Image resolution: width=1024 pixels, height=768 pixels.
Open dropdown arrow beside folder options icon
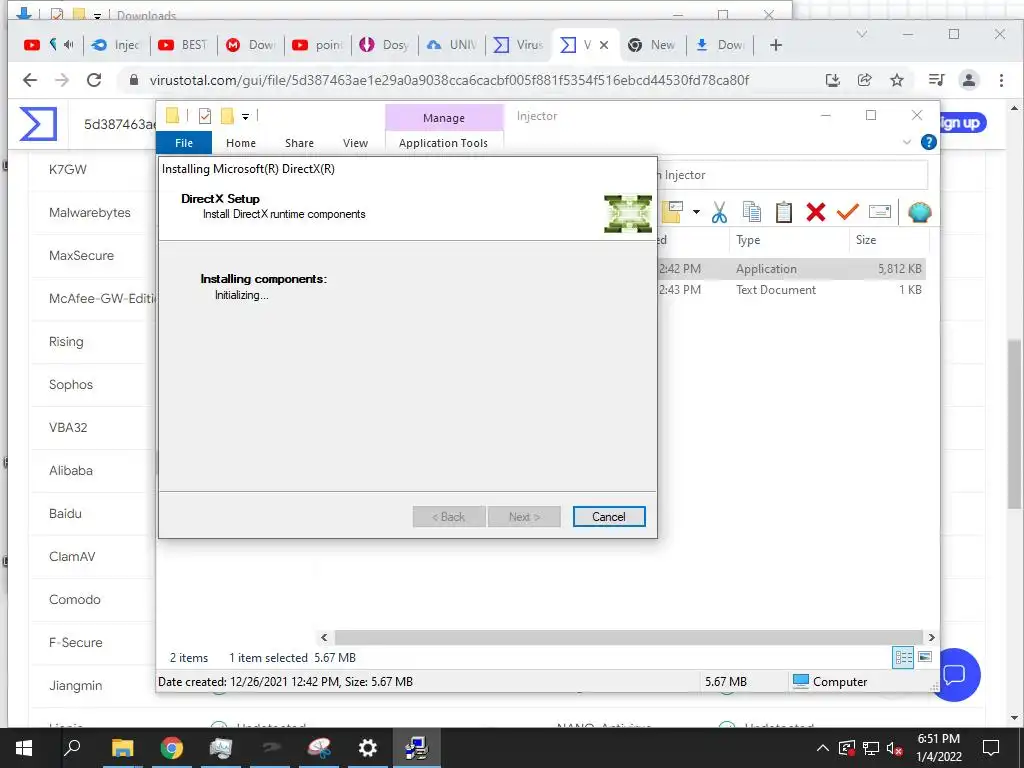coord(696,212)
